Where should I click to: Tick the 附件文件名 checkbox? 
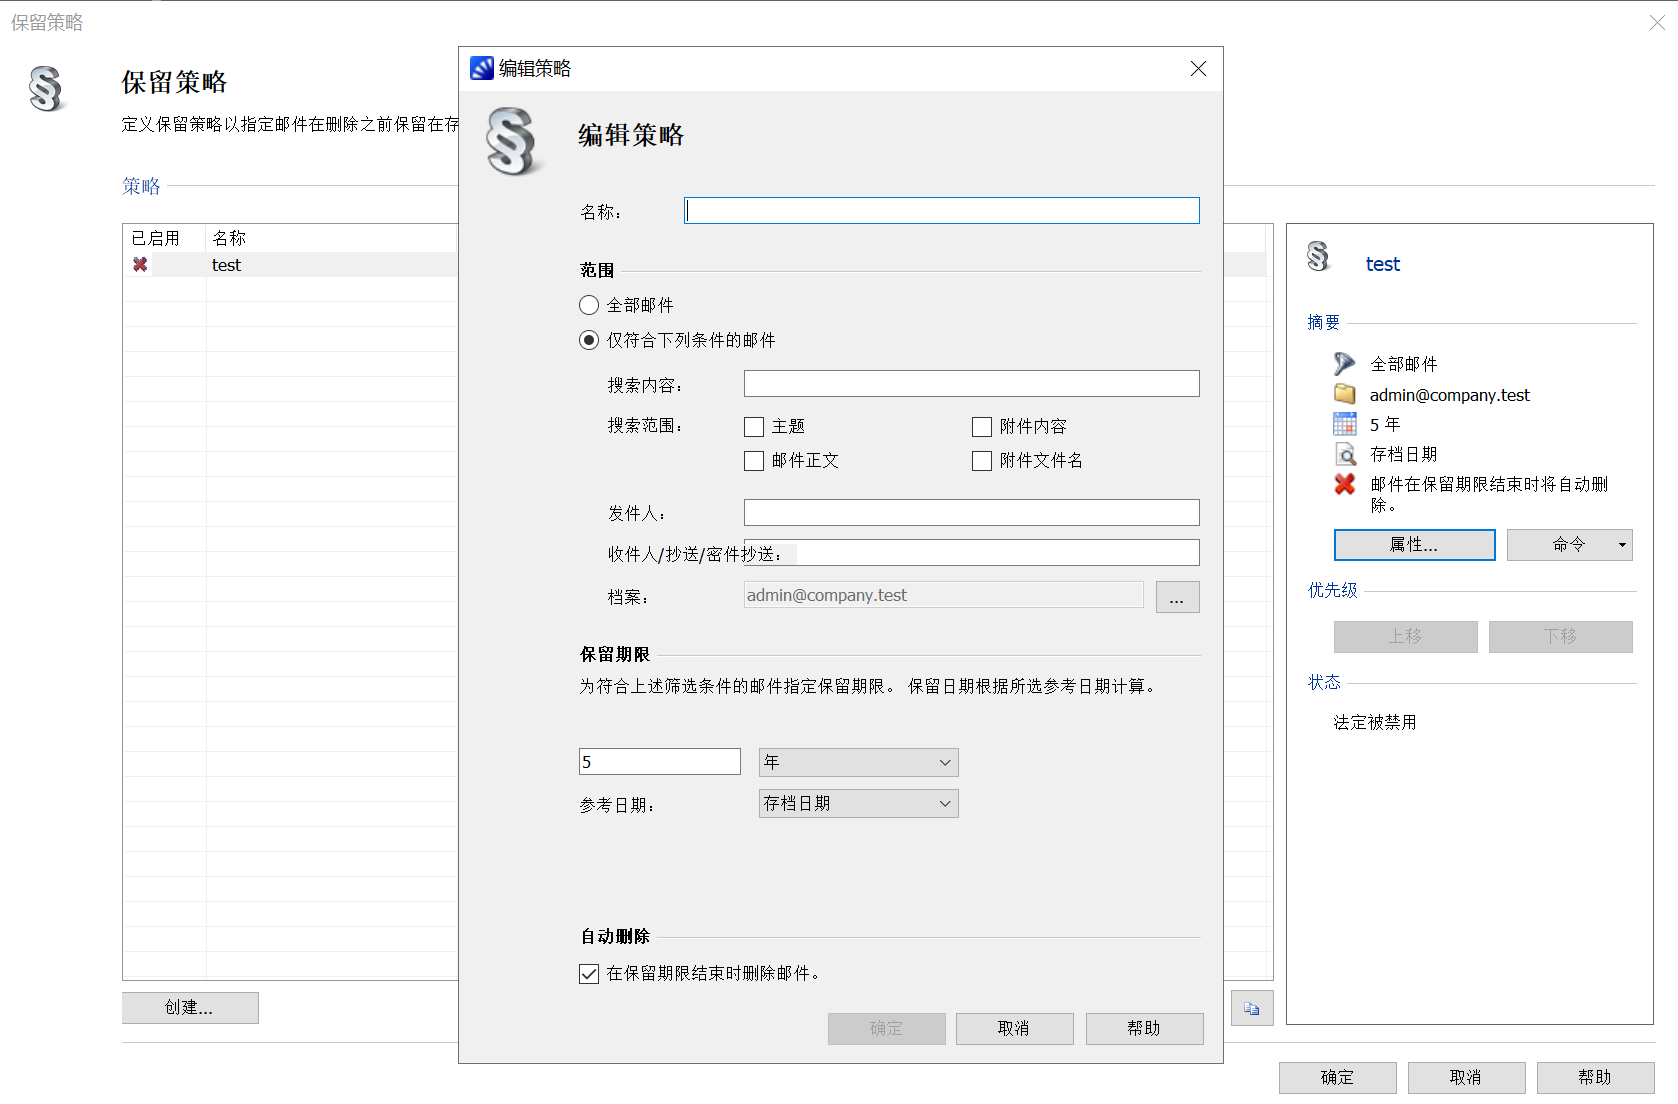[x=982, y=461]
